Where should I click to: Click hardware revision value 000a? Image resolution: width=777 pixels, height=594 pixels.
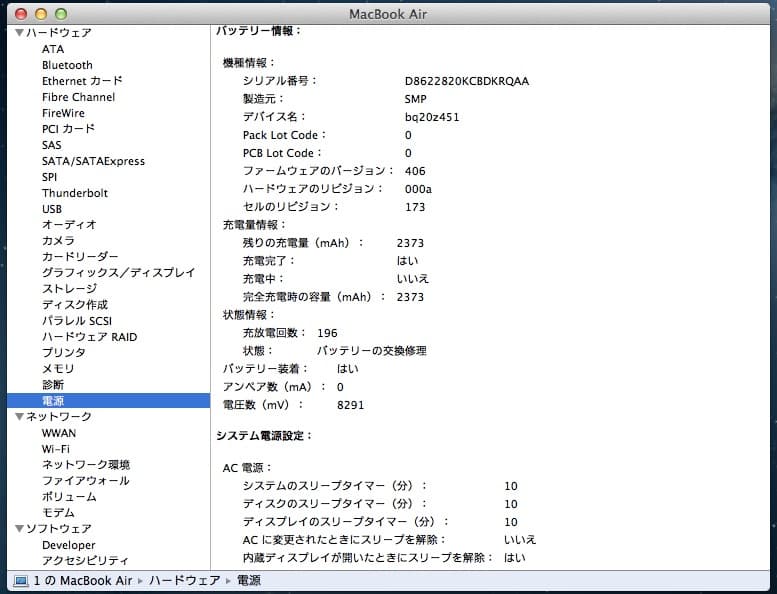point(418,189)
